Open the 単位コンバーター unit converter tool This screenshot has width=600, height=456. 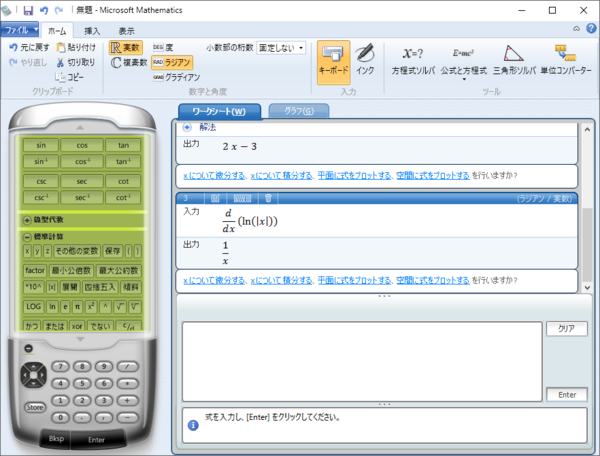566,60
